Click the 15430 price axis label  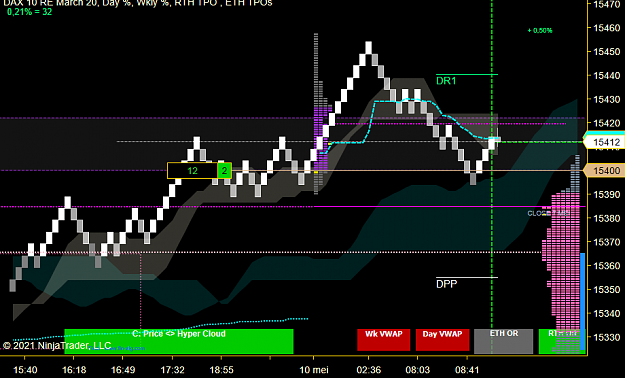click(607, 99)
